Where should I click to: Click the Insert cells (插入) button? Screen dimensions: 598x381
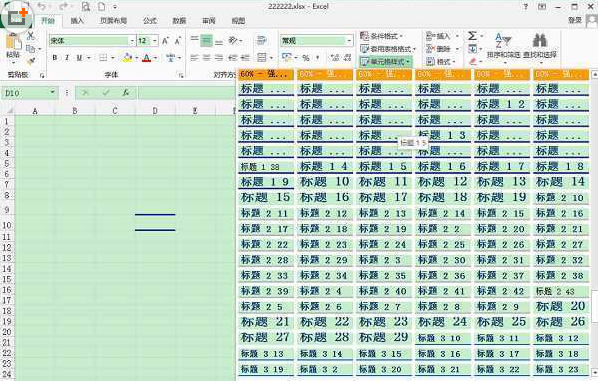441,36
